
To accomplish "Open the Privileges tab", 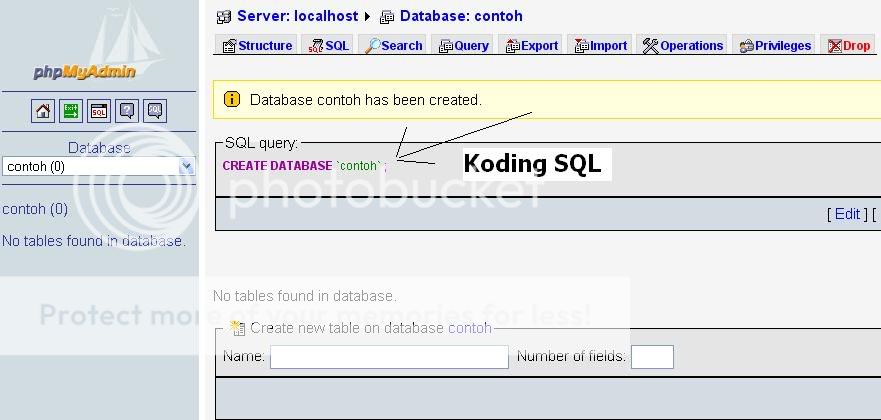I will click(x=775, y=45).
